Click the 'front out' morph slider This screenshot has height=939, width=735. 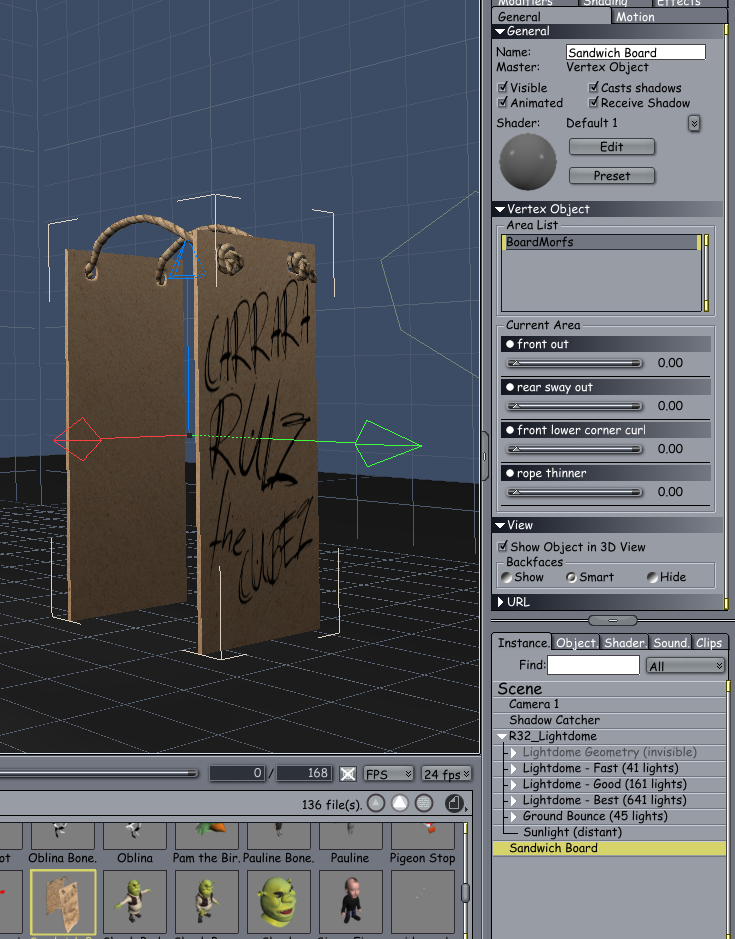(574, 363)
